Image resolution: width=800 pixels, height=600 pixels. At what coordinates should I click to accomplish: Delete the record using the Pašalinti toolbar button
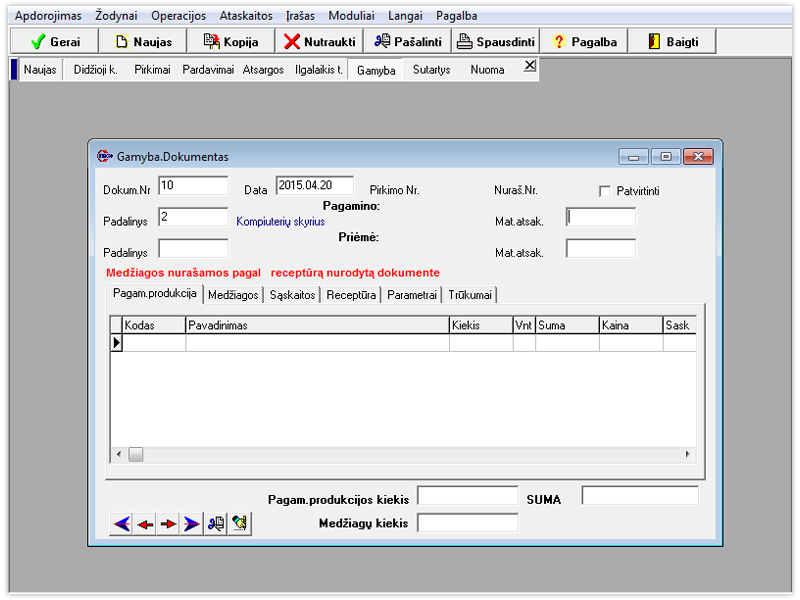coord(408,41)
